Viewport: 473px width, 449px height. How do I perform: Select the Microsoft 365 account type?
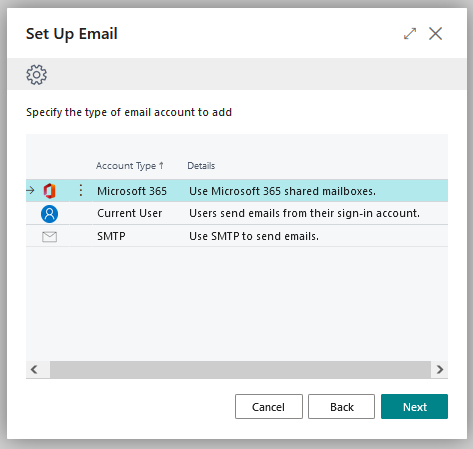click(132, 191)
